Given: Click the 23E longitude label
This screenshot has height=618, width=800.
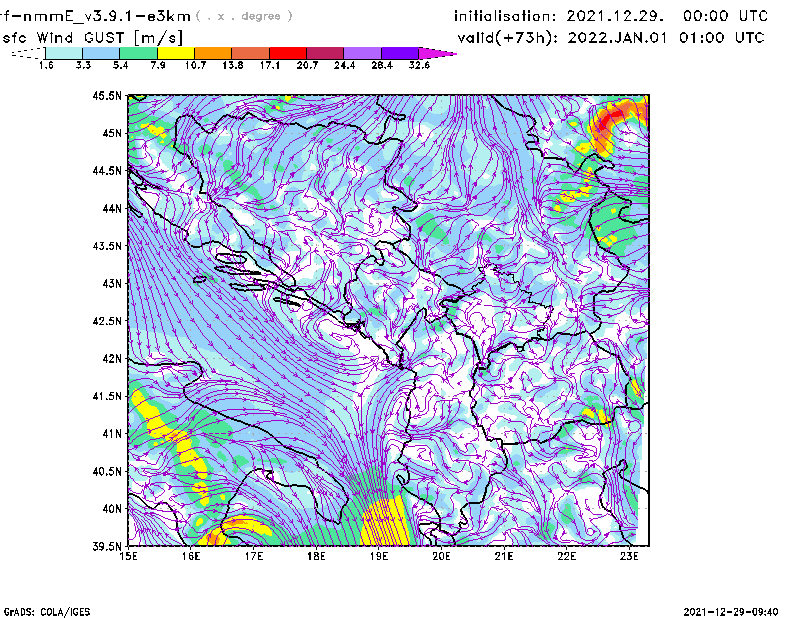Looking at the screenshot, I should pos(629,556).
